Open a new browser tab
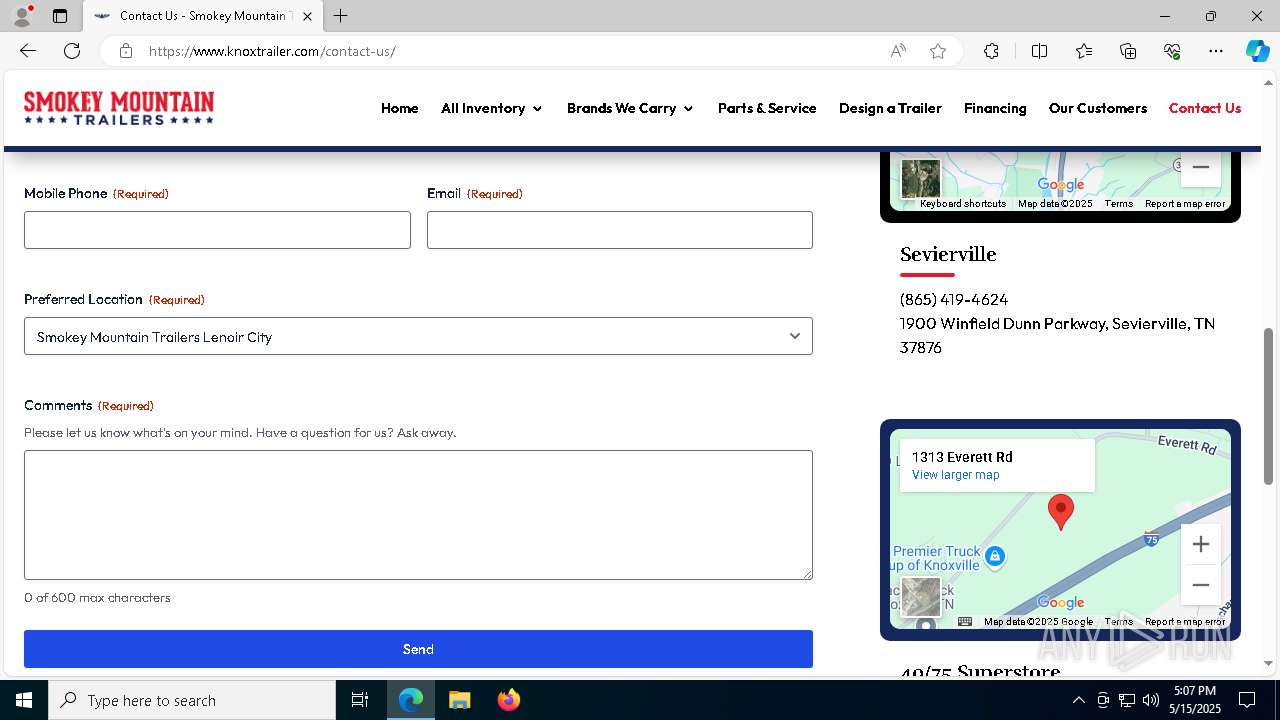 [341, 16]
